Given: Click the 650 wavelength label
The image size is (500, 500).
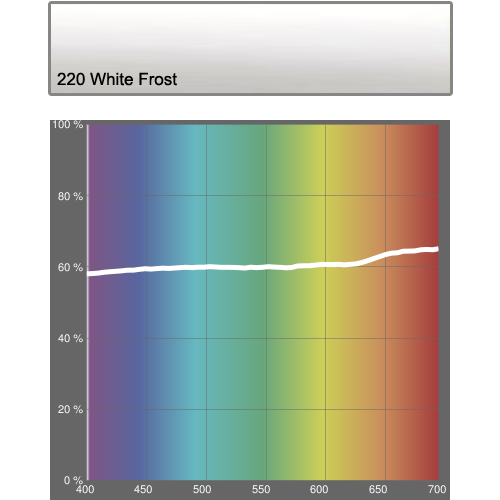Looking at the screenshot, I should coord(378,489).
